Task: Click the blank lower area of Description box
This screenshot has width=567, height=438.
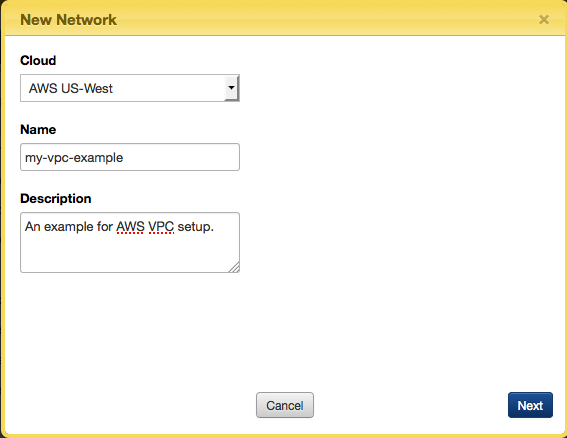Action: (123, 255)
